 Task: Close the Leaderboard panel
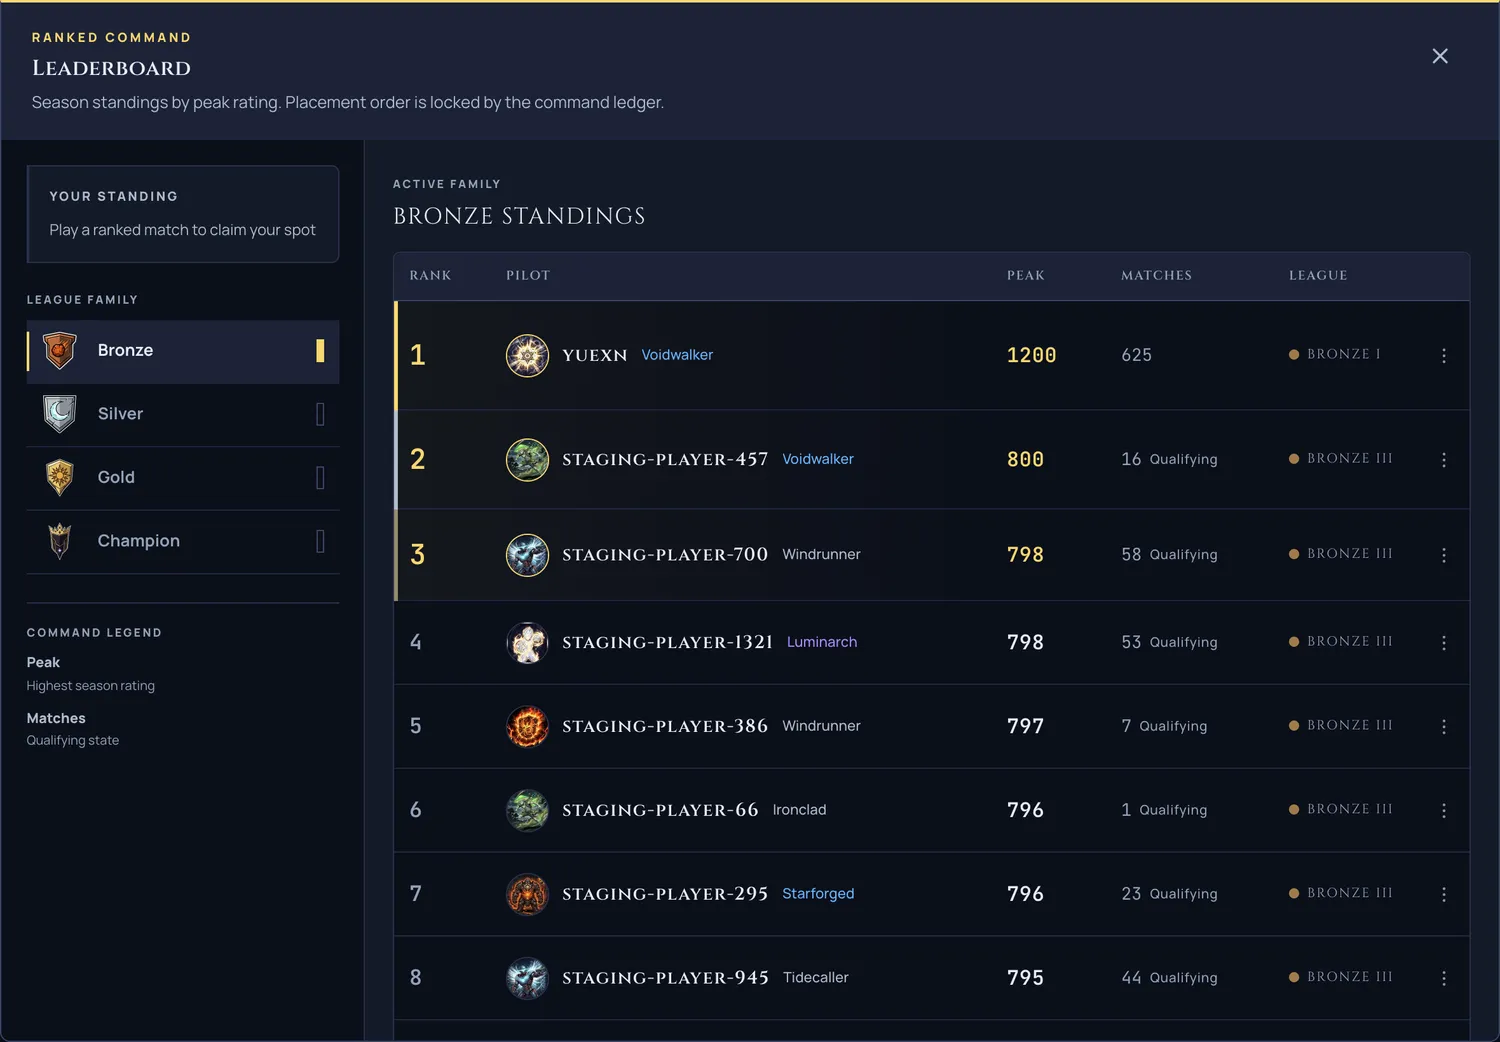(1440, 56)
